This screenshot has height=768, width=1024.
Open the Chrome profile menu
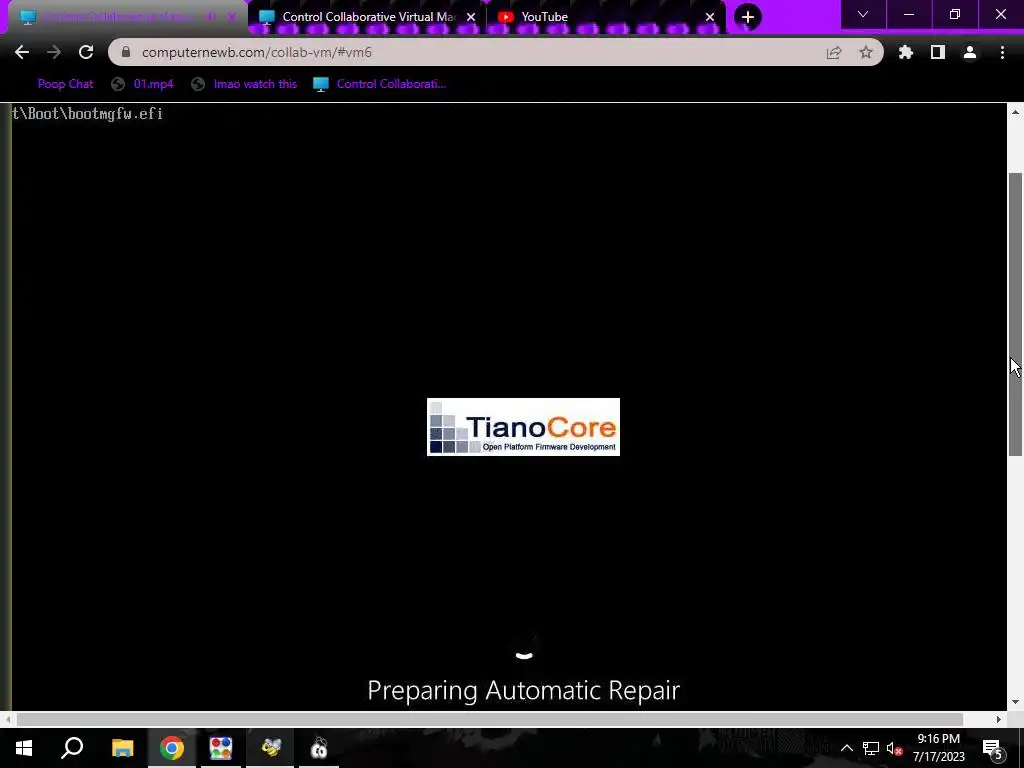(970, 52)
